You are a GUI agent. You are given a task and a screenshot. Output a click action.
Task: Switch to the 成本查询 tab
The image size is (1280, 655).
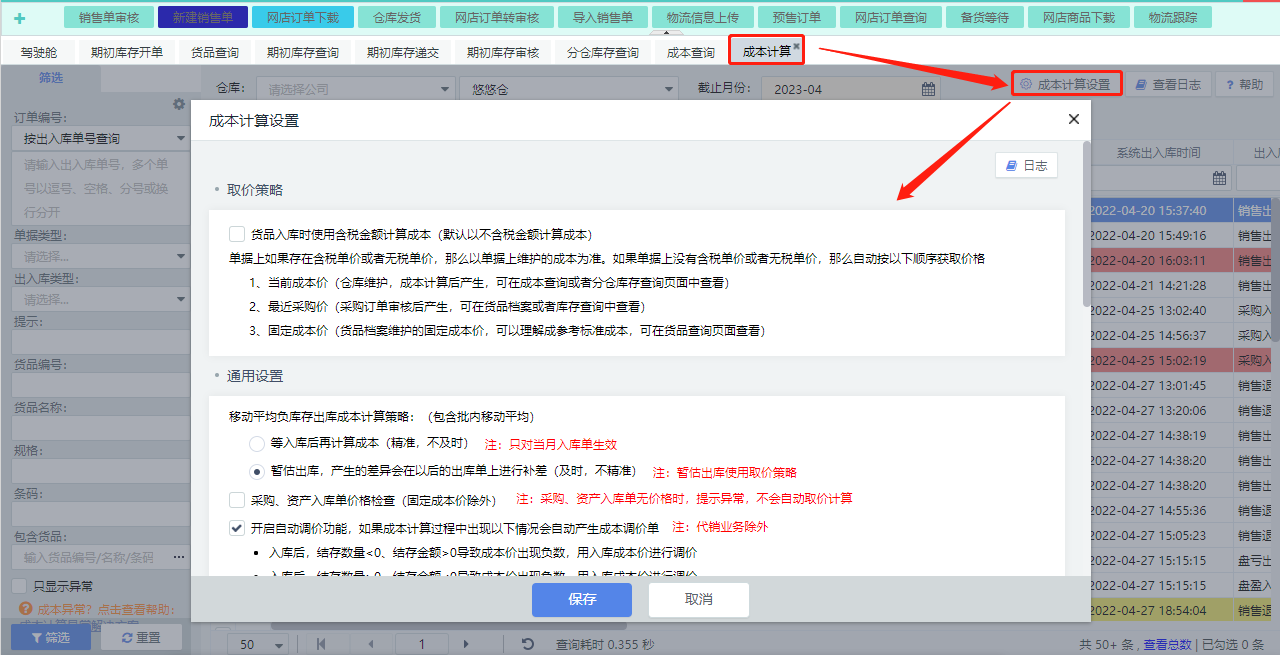pyautogui.click(x=690, y=52)
